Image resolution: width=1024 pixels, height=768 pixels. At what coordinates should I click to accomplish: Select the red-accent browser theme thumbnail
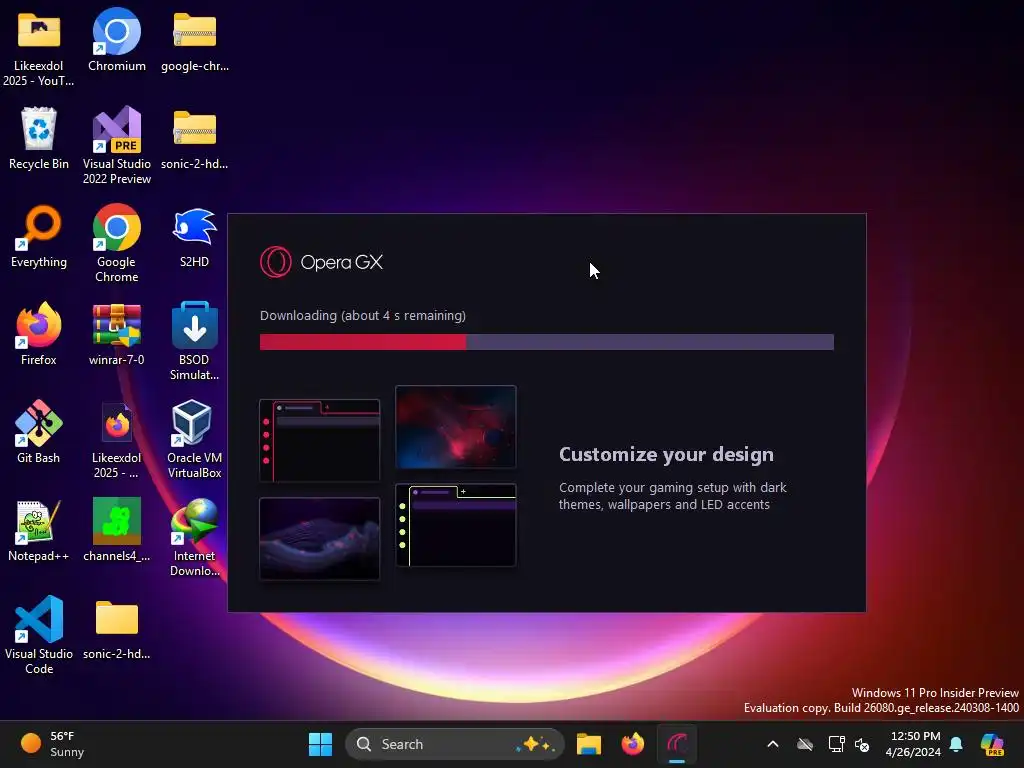click(x=319, y=440)
